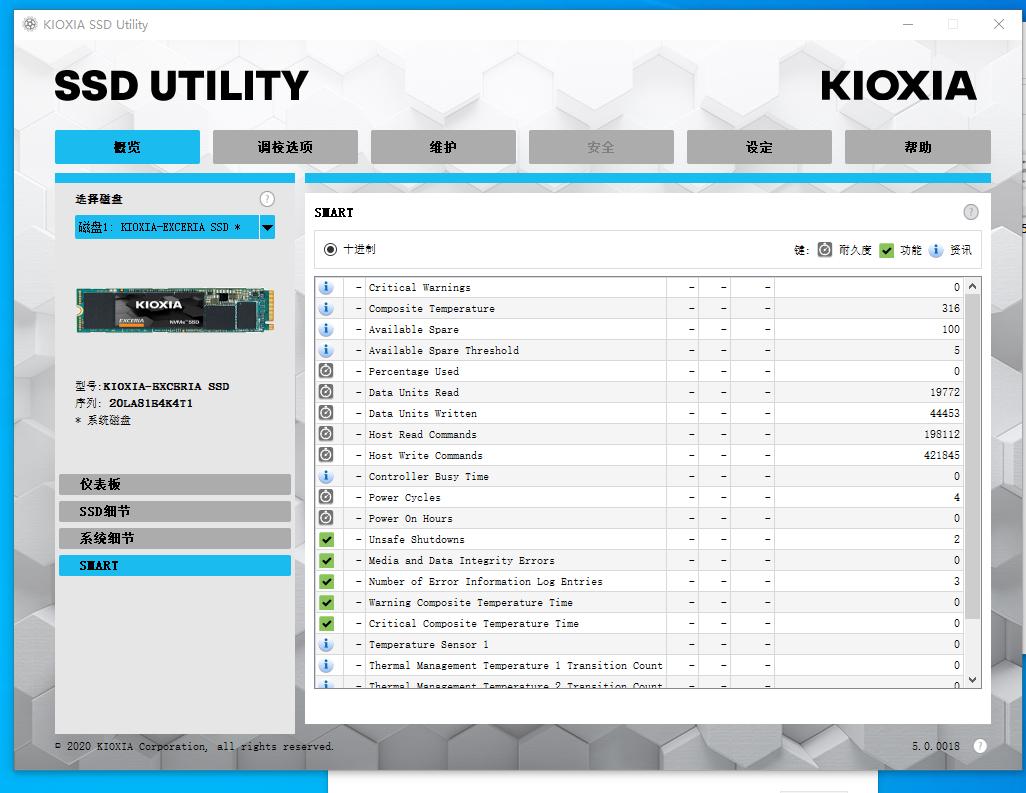Click green check for Unsafe Shutdowns row
The image size is (1026, 793).
coord(326,539)
